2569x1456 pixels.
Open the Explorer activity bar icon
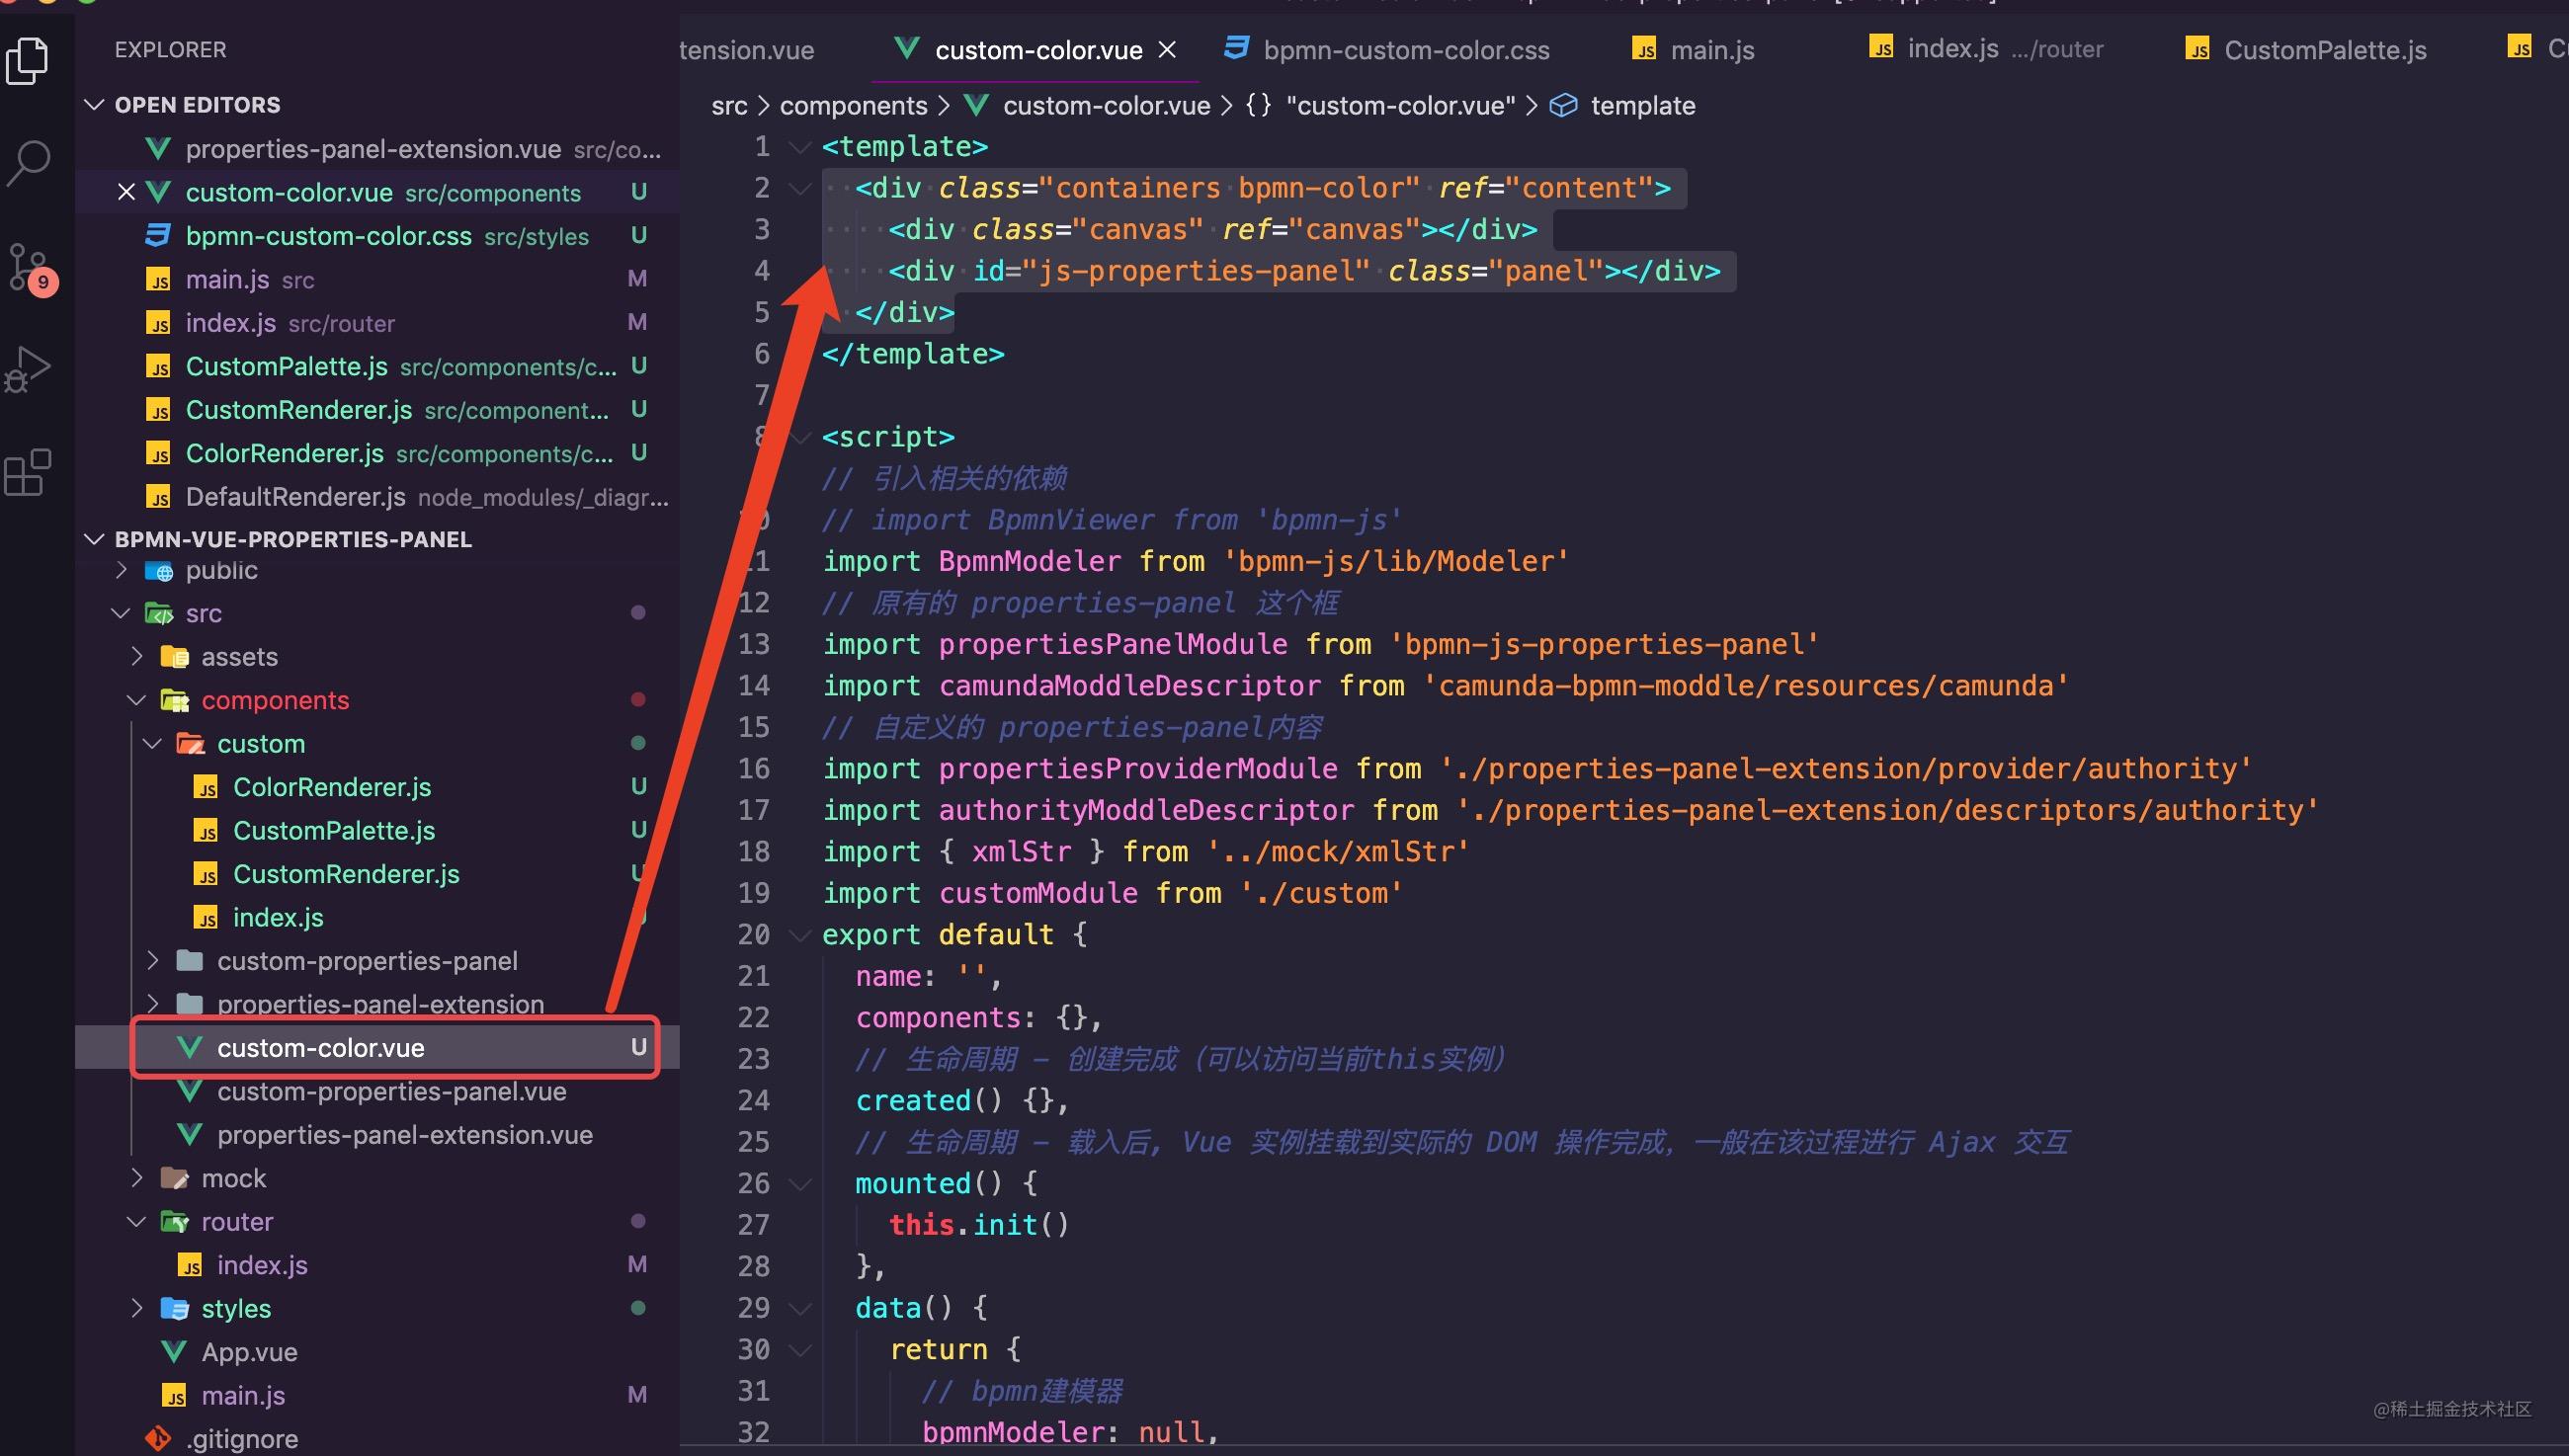pyautogui.click(x=28, y=62)
